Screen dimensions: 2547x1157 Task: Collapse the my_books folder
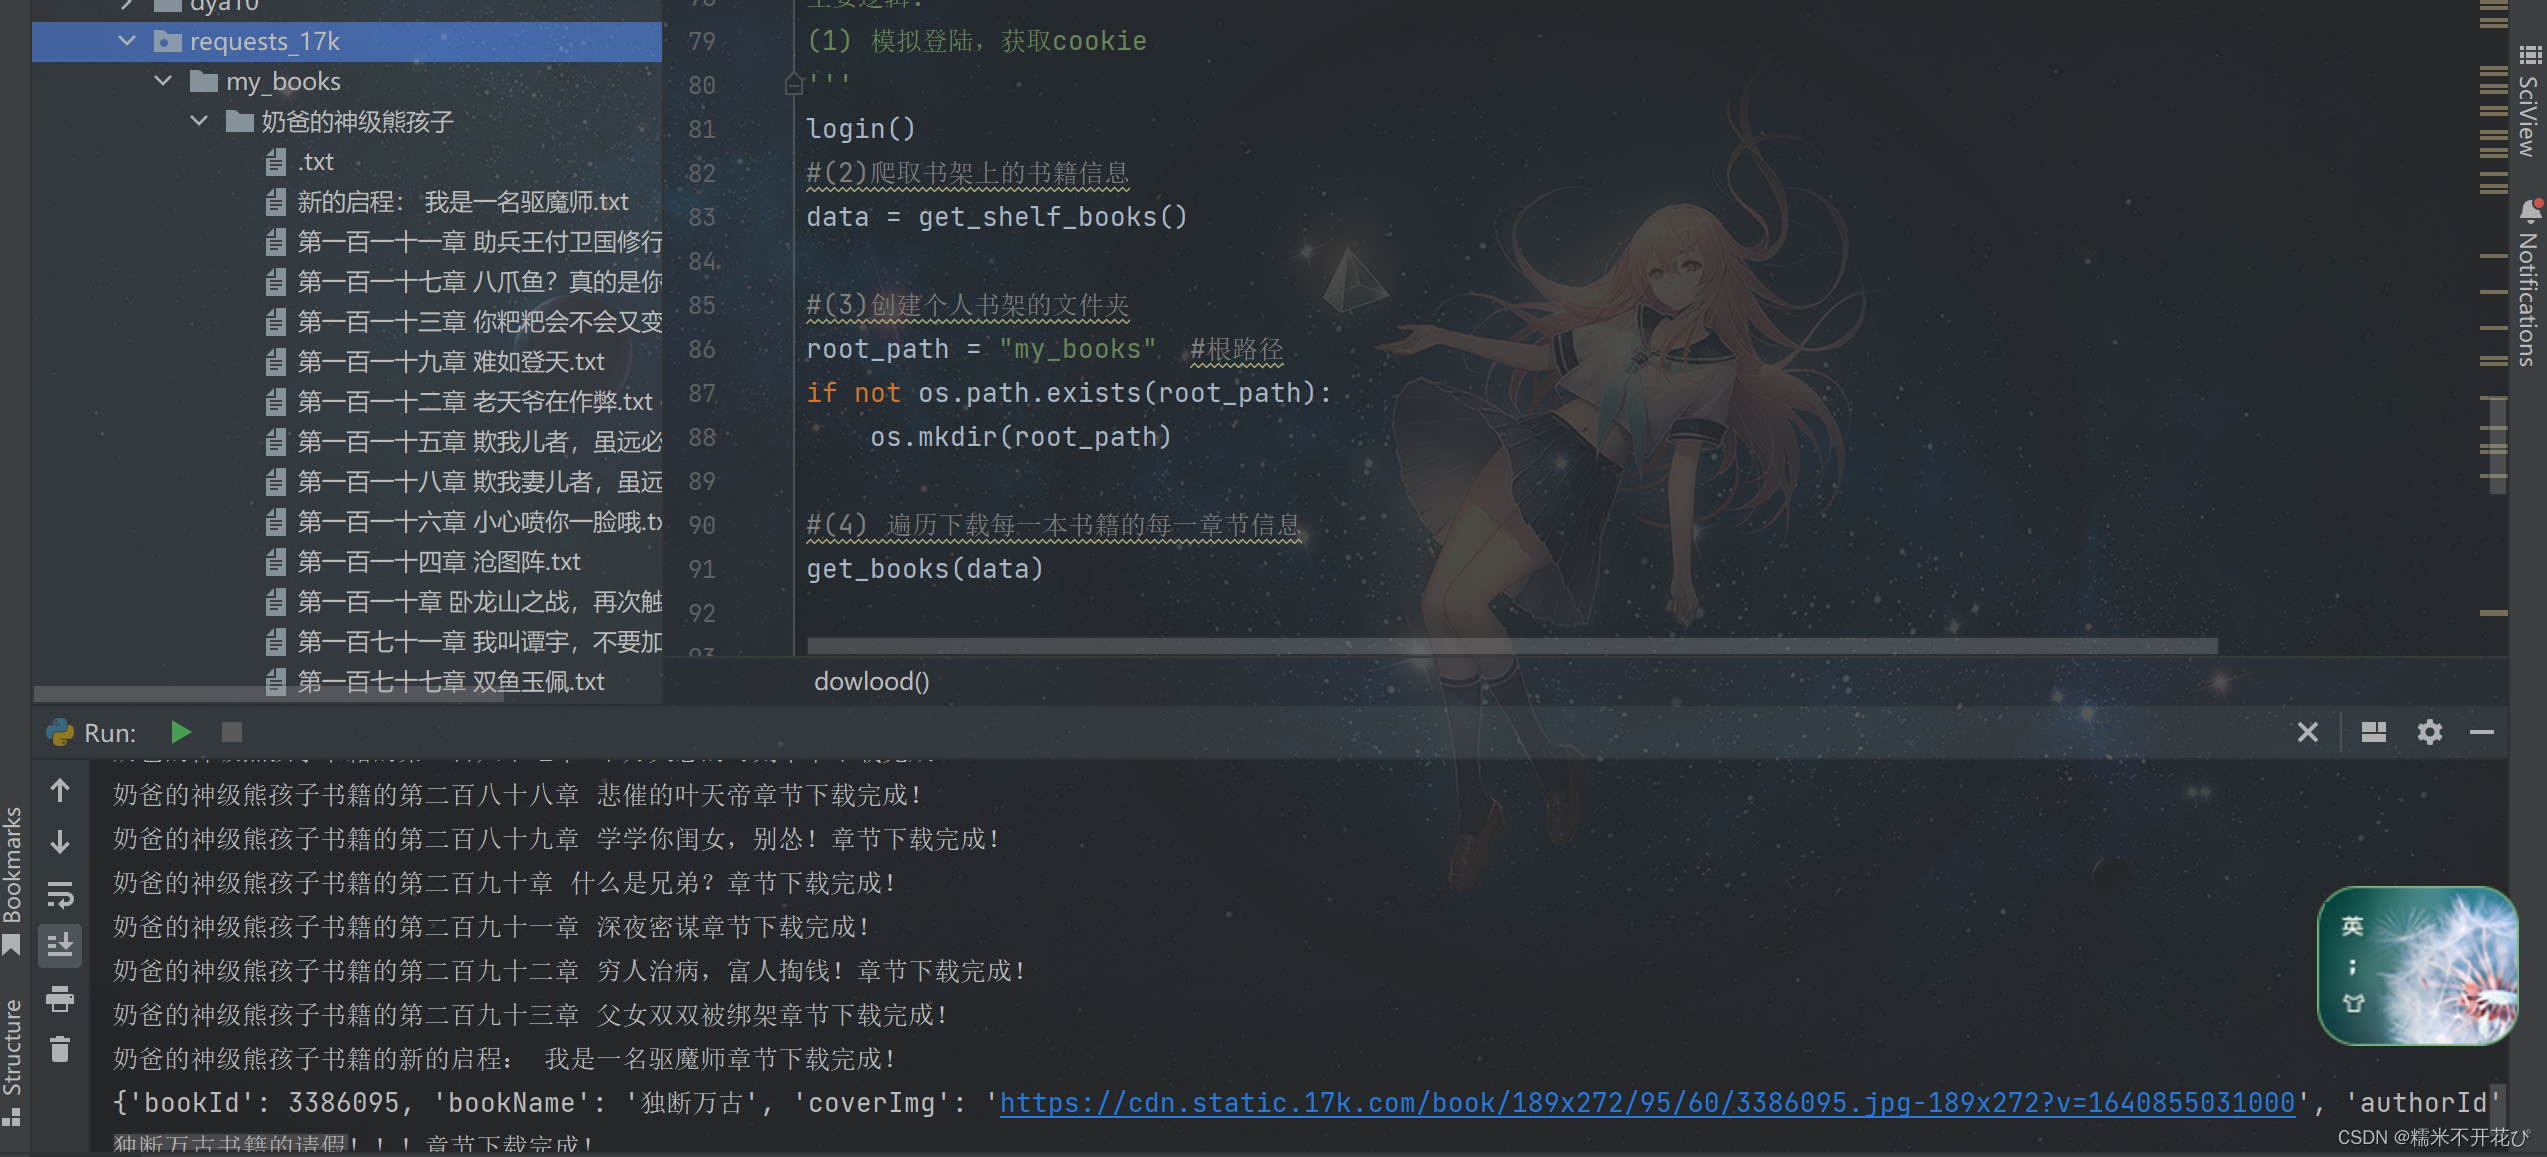[x=164, y=81]
